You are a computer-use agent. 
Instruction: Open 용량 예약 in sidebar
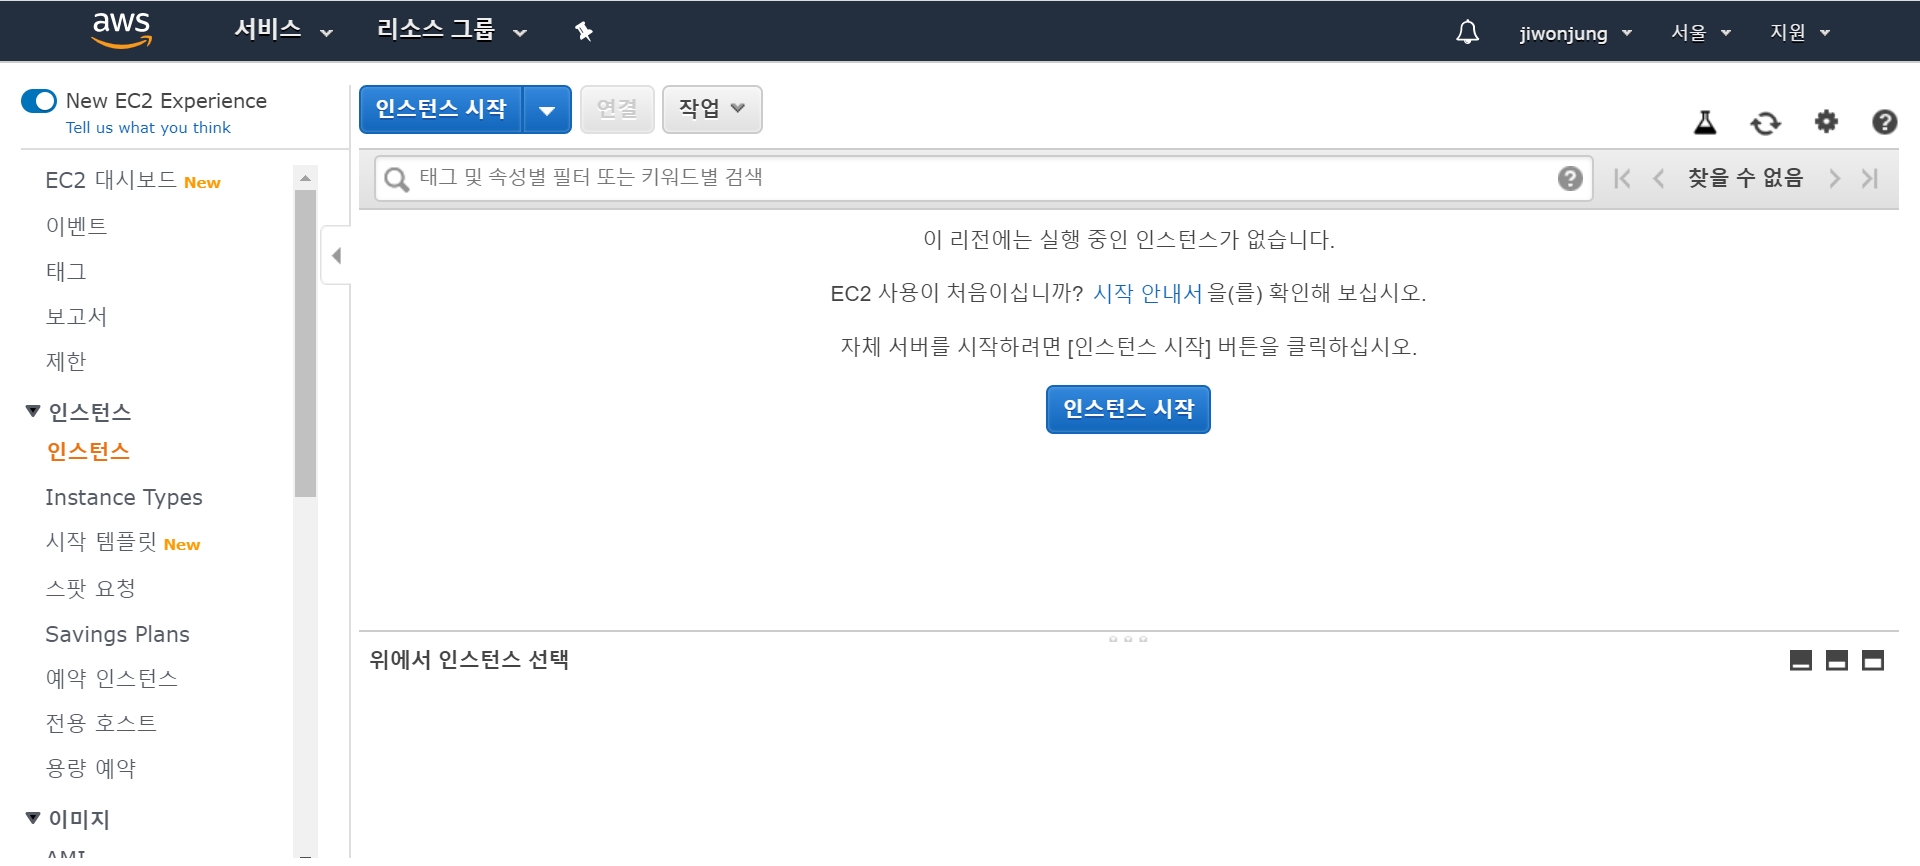click(x=91, y=768)
